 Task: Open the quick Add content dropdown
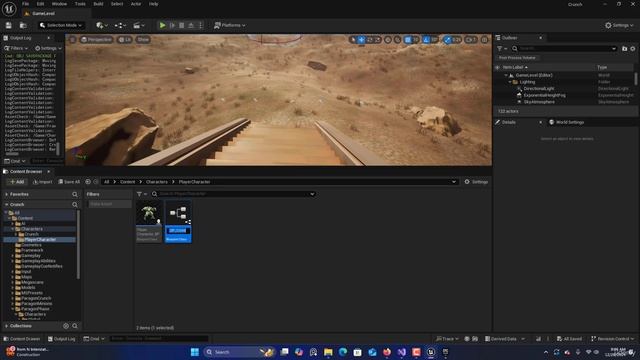tap(102, 25)
